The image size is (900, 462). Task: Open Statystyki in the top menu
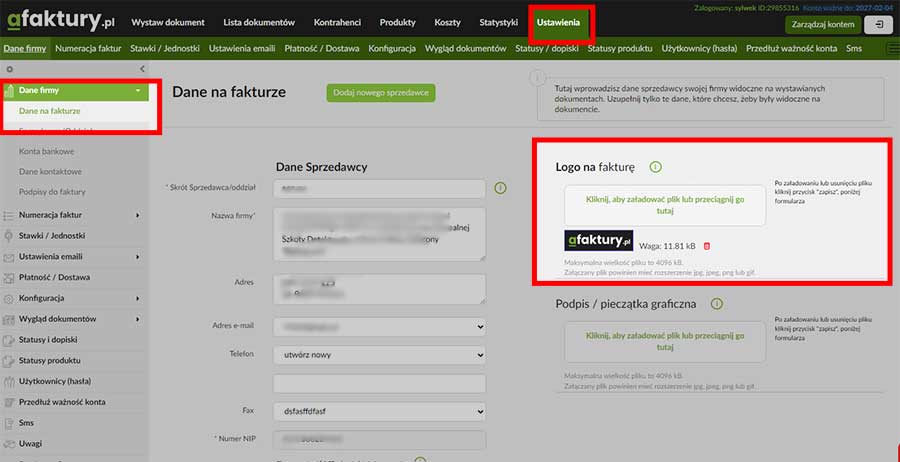pyautogui.click(x=498, y=22)
